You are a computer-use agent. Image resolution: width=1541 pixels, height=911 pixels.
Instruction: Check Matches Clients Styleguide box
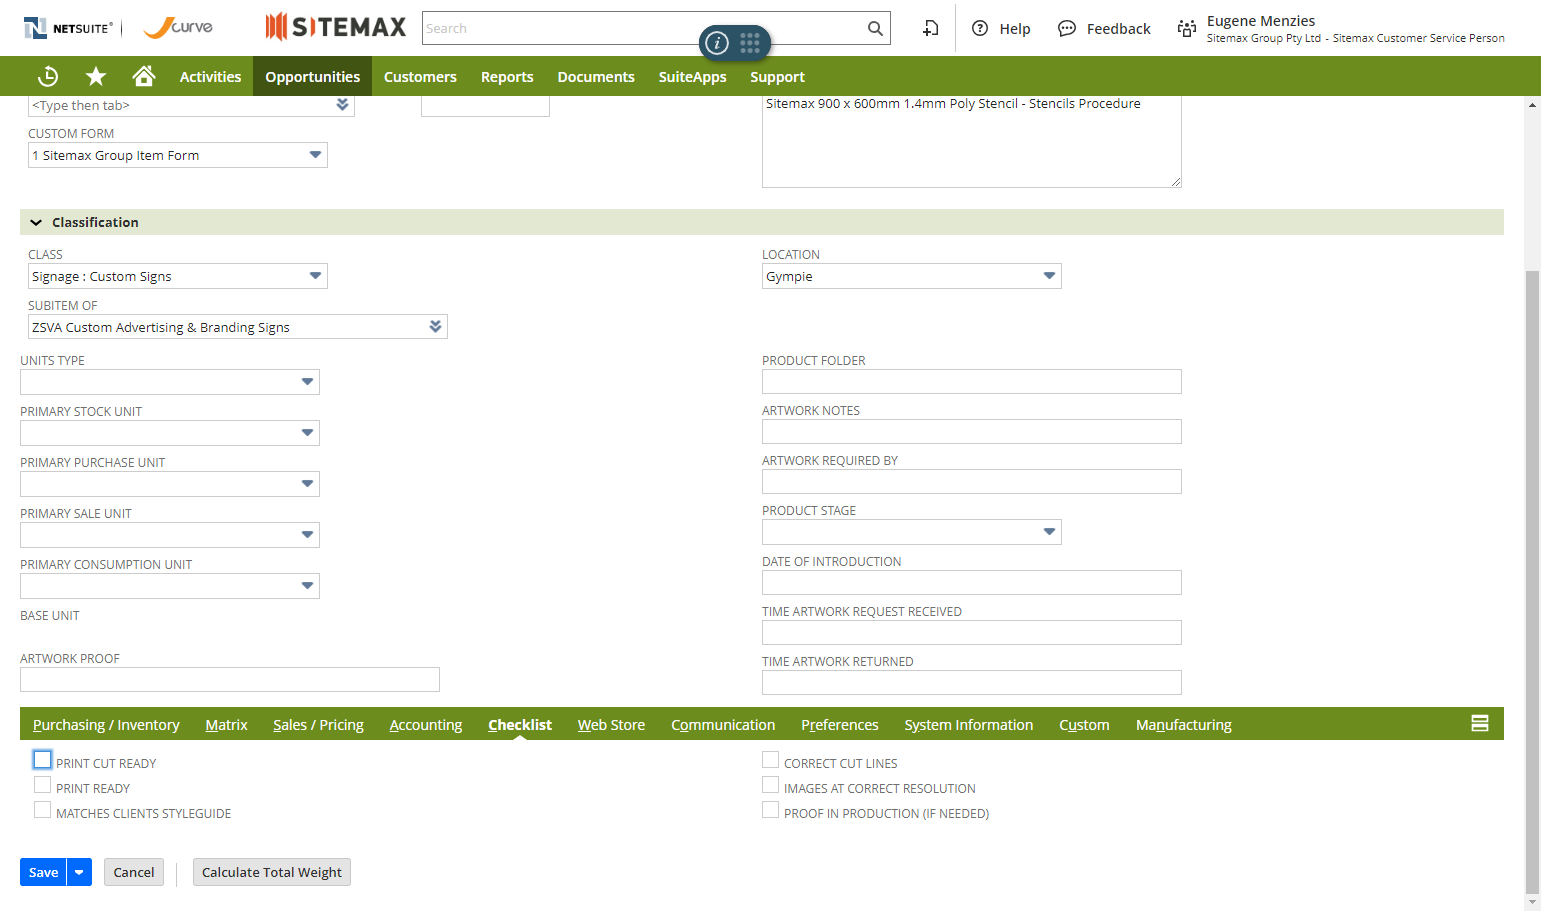[42, 810]
